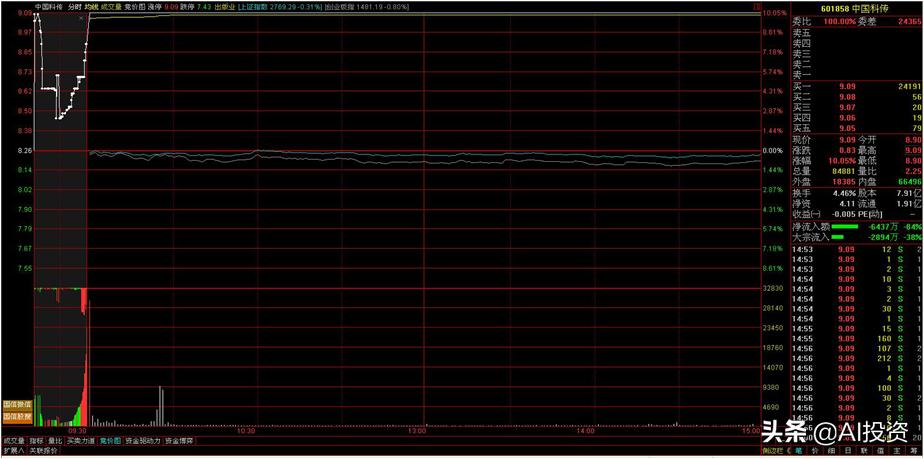Click 分时 in the chart header

point(74,6)
